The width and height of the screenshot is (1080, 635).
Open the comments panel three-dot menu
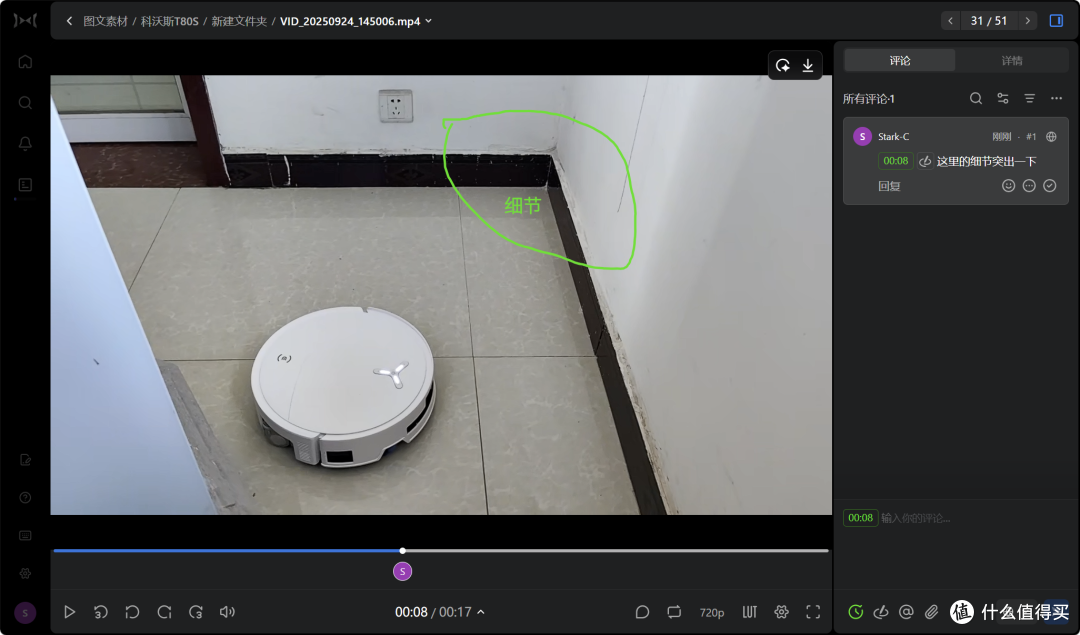pos(1057,98)
